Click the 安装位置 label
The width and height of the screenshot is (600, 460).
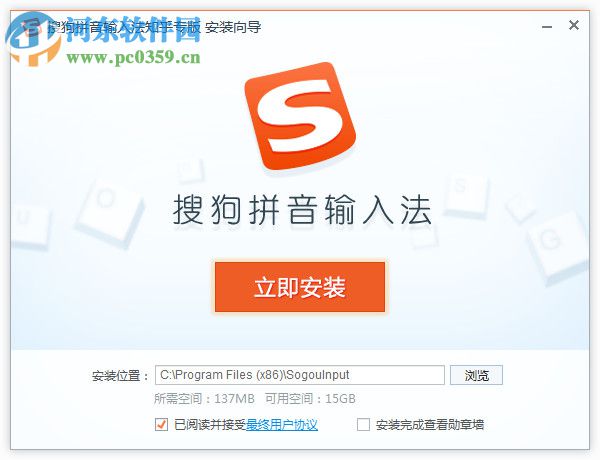click(x=120, y=376)
